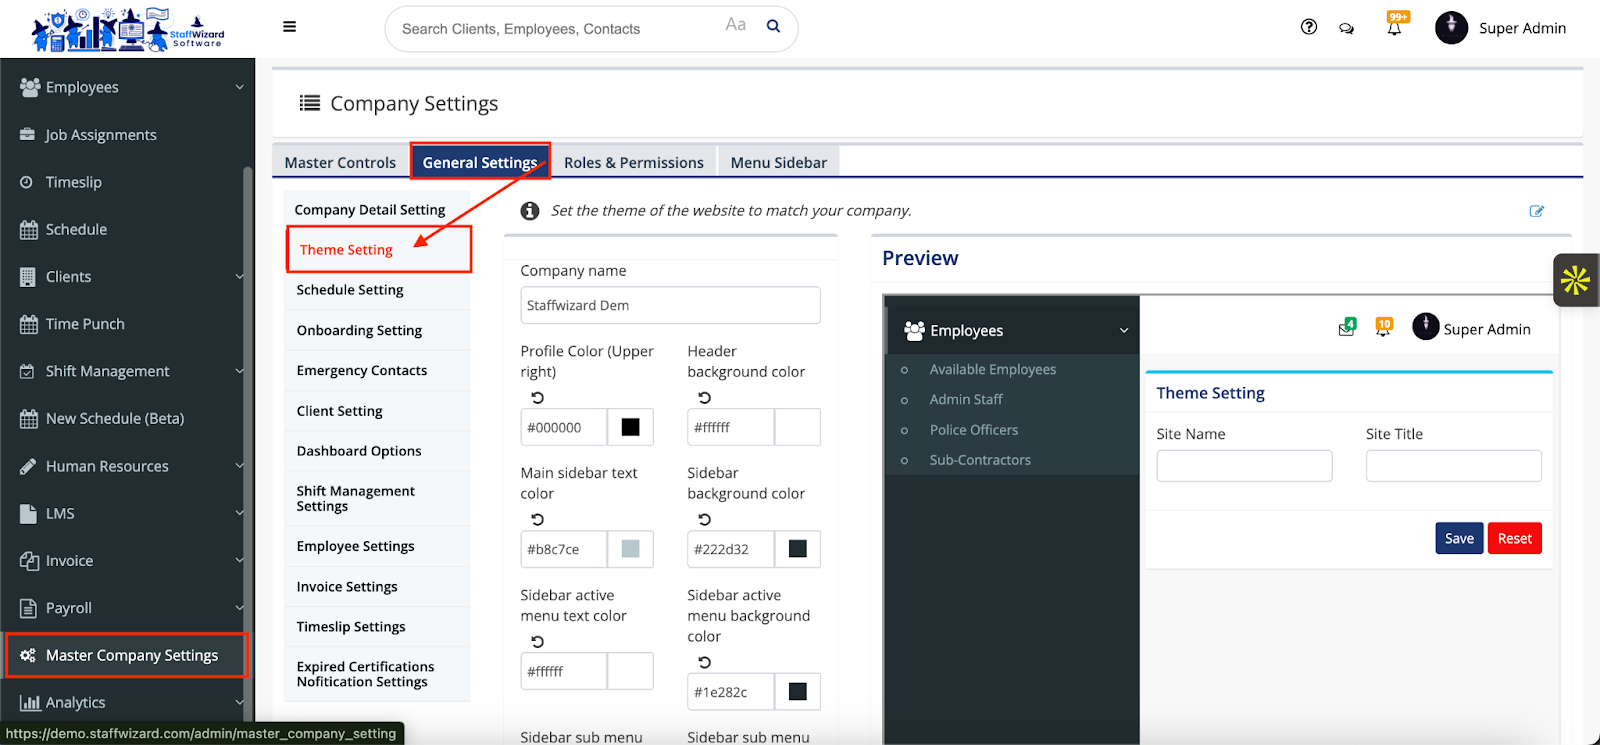Open the help question mark icon

click(x=1308, y=27)
